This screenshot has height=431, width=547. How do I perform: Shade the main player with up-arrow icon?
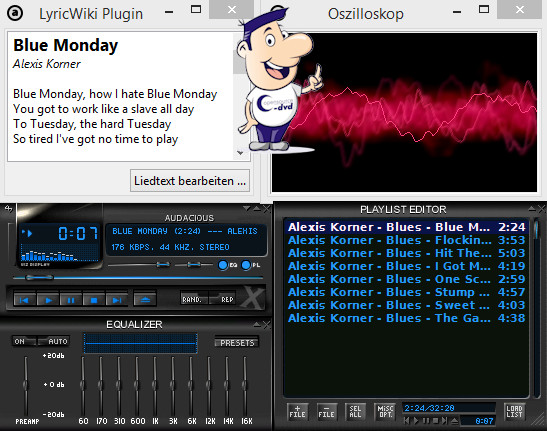(x=256, y=209)
